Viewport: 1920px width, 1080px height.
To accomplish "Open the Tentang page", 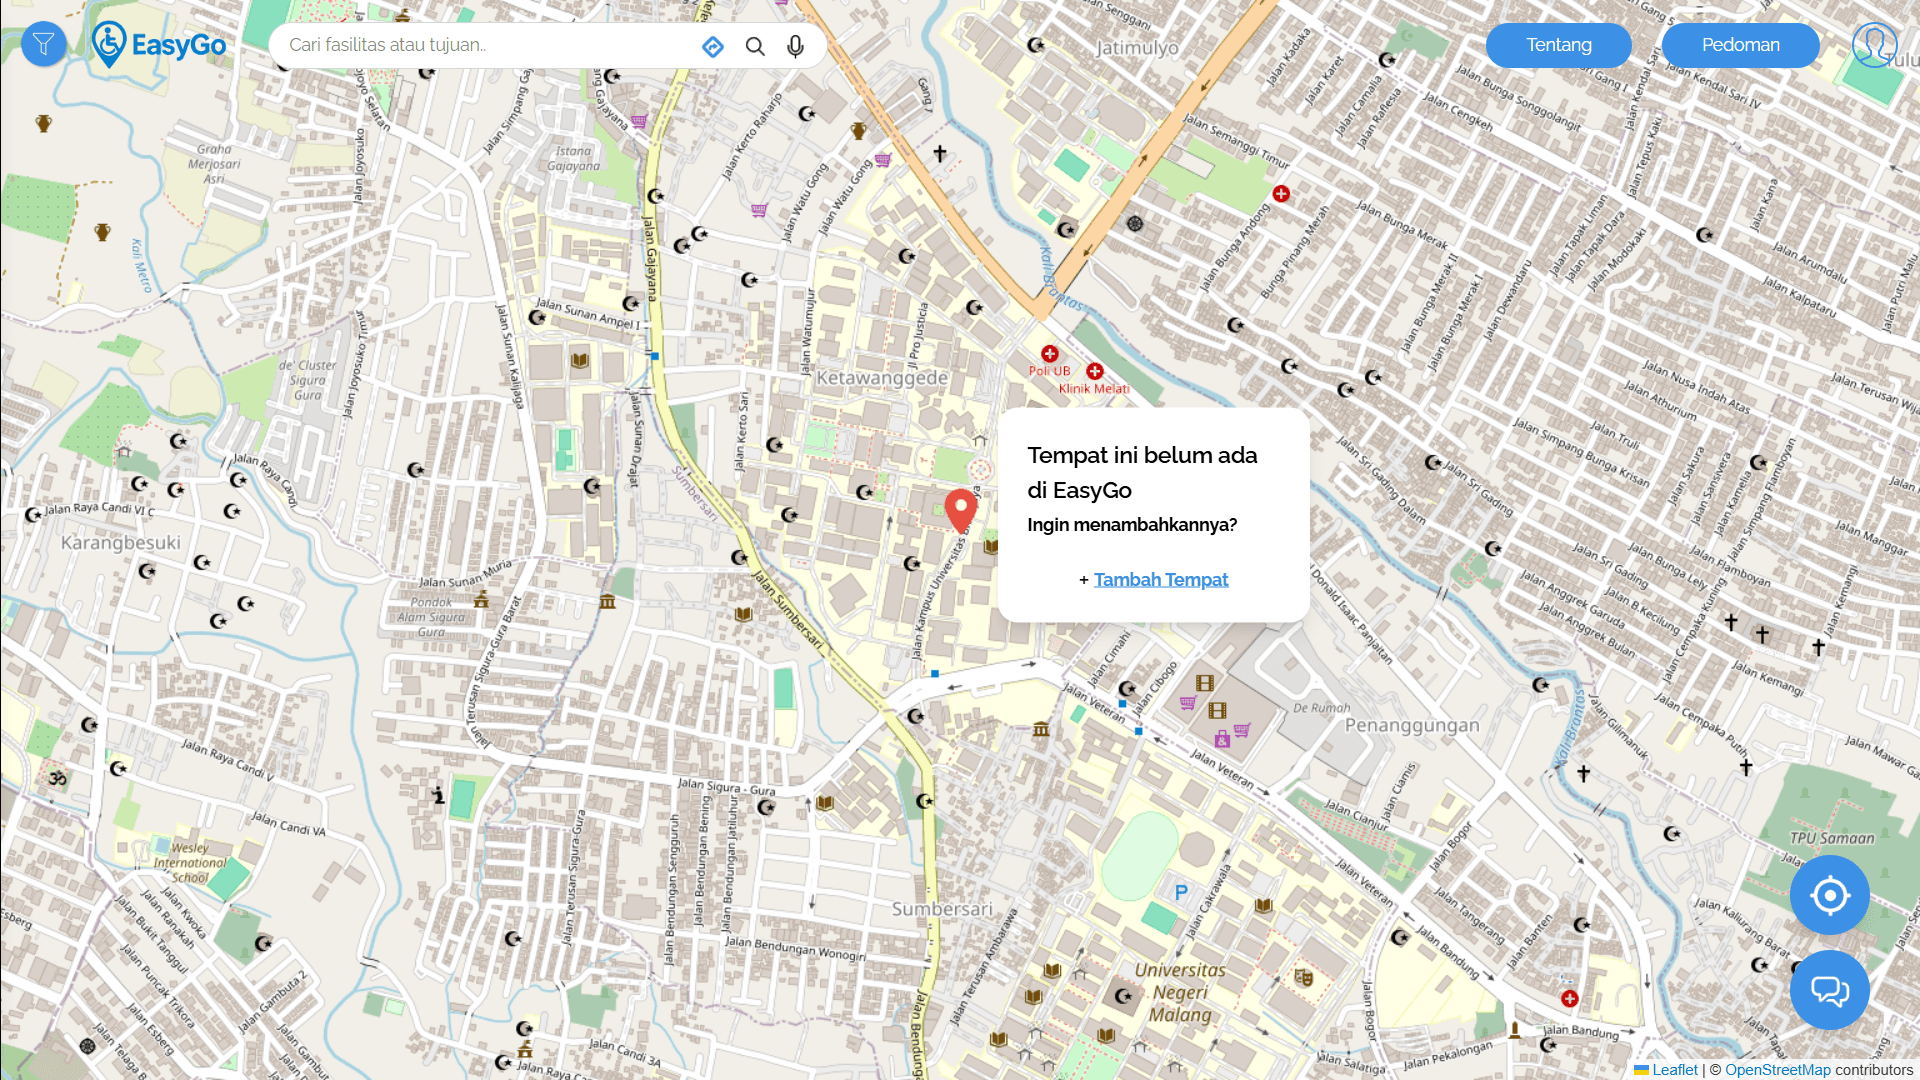I will pyautogui.click(x=1558, y=45).
